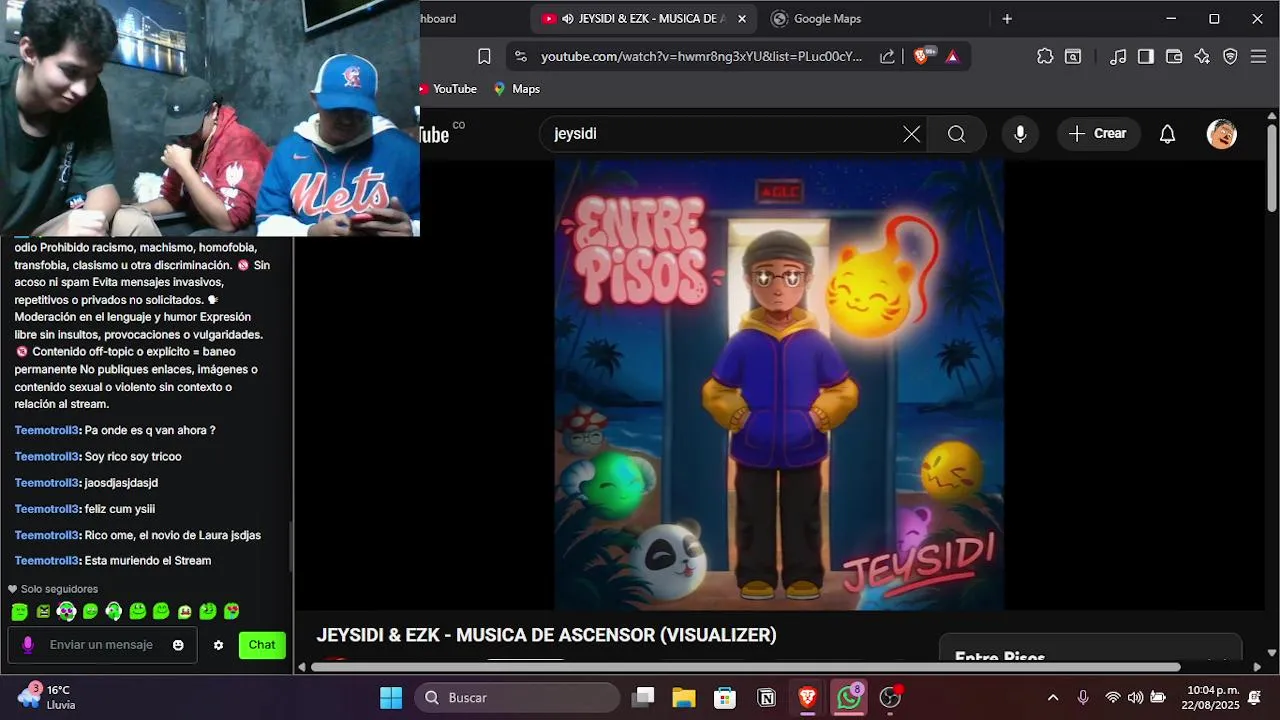Screen dimensions: 1280x720
Task: Click the Enviar un mensaje field
Action: click(102, 645)
